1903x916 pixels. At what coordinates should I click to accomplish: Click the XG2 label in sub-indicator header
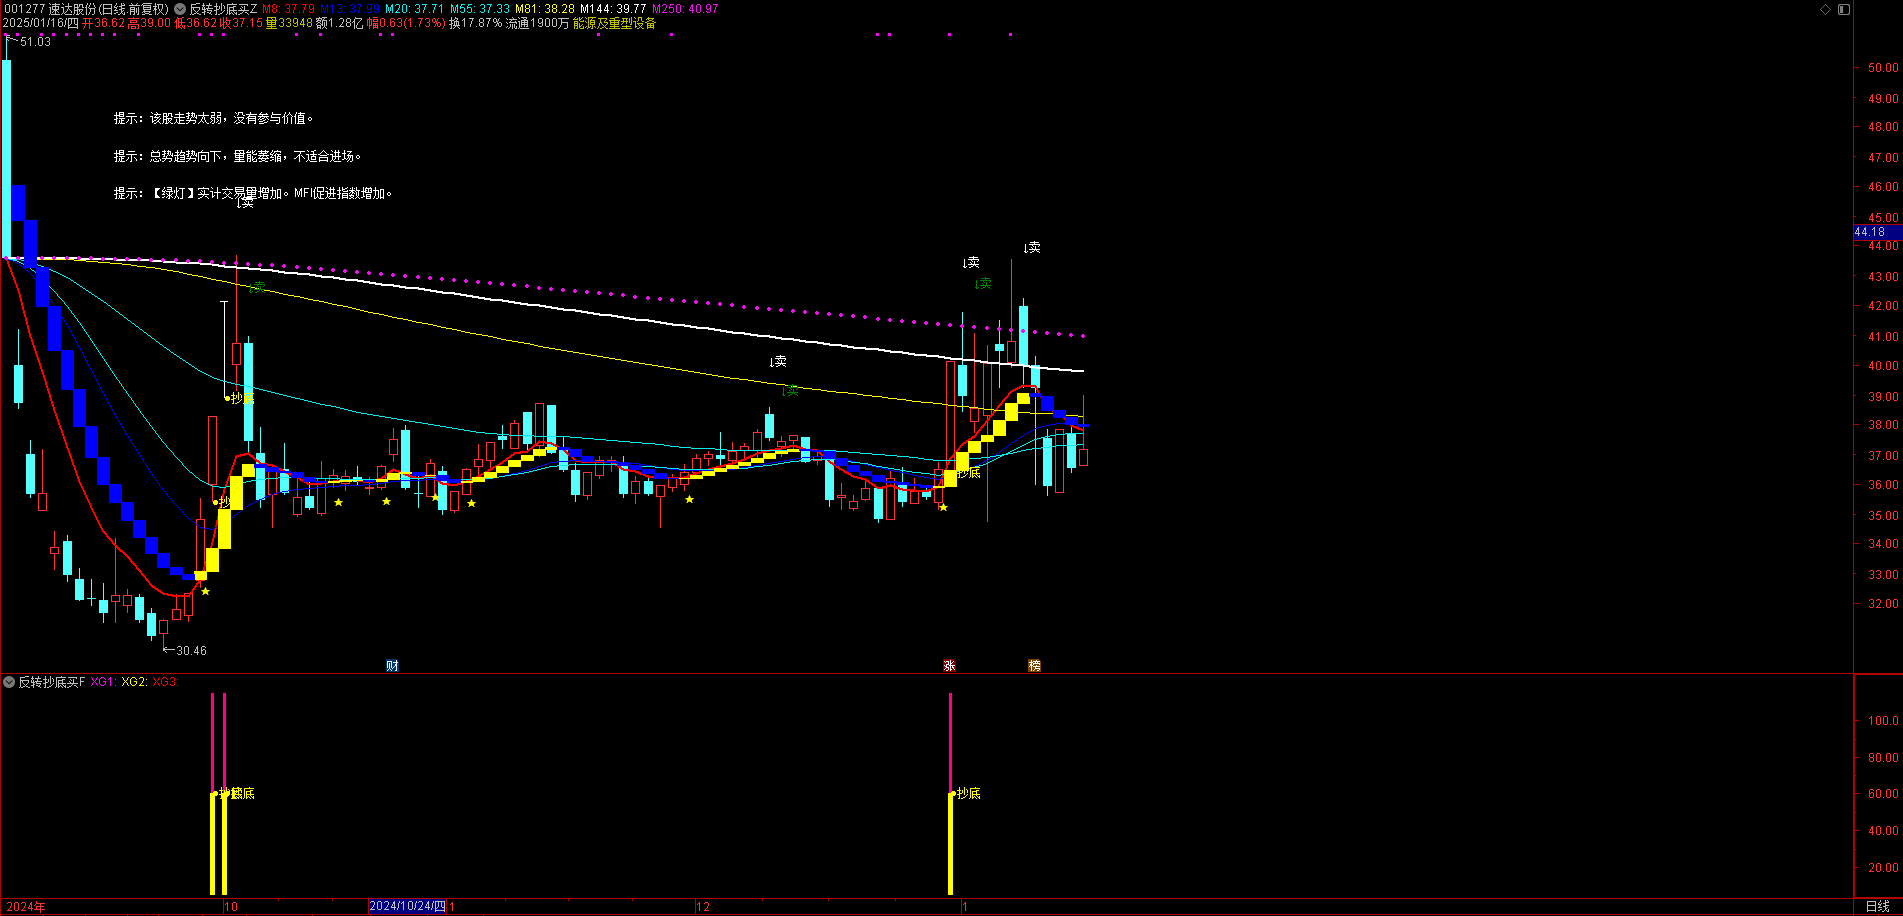coord(134,682)
